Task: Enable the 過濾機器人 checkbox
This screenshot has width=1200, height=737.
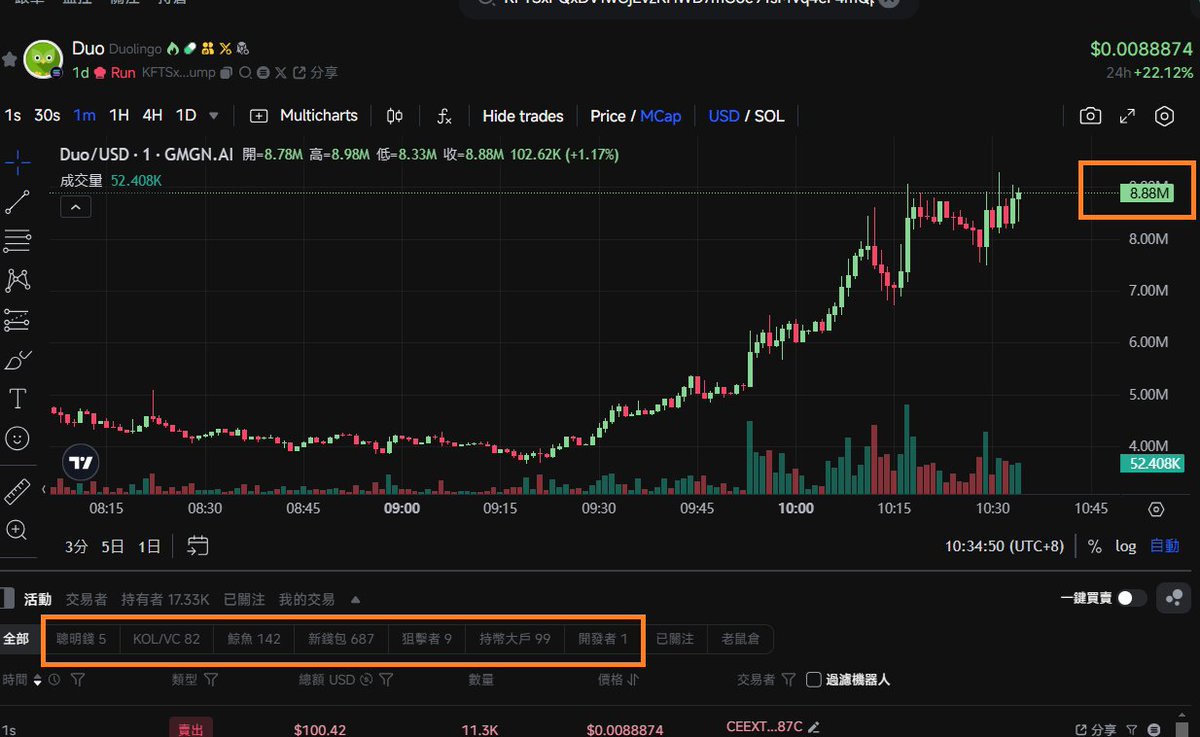Action: click(x=813, y=679)
